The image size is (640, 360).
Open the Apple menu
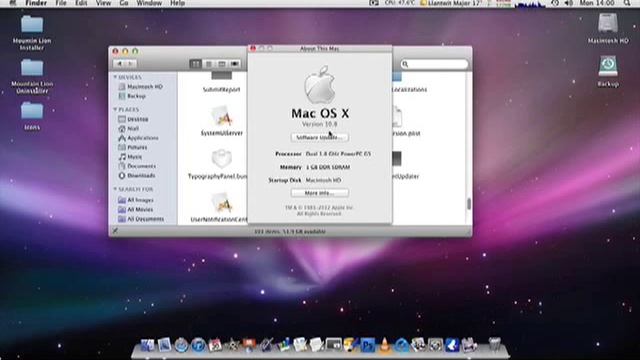[13, 3]
